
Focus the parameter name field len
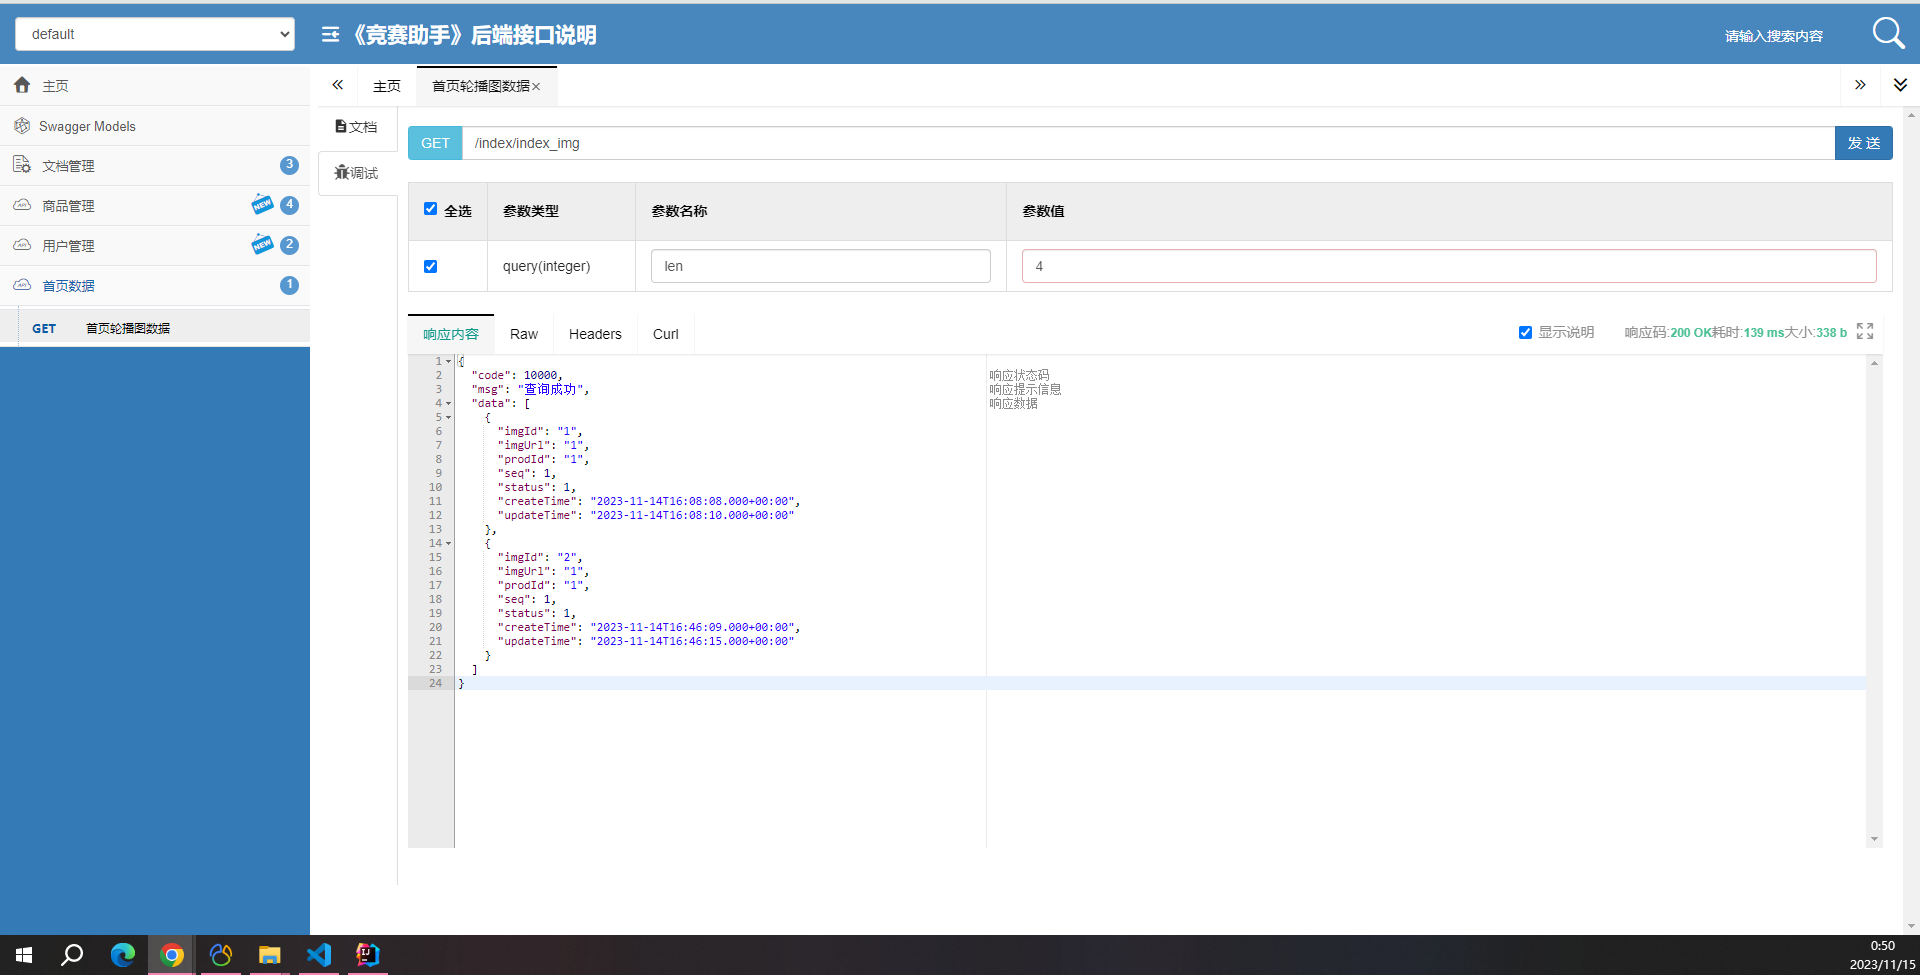(x=821, y=266)
